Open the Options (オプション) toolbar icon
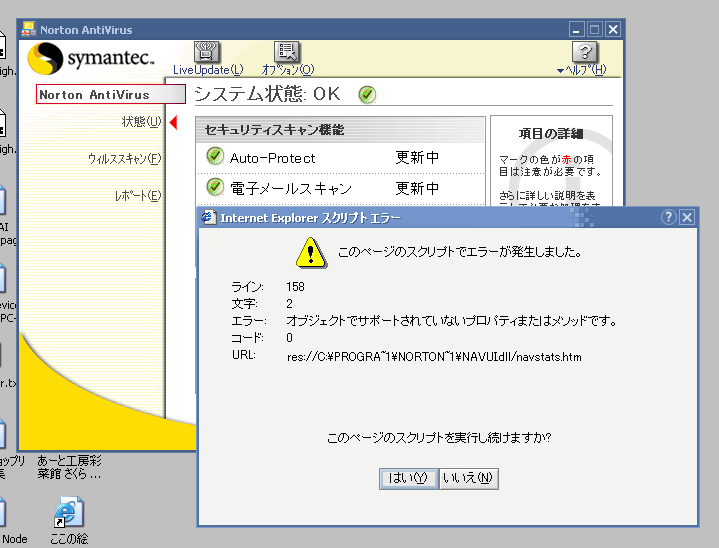 (287, 52)
